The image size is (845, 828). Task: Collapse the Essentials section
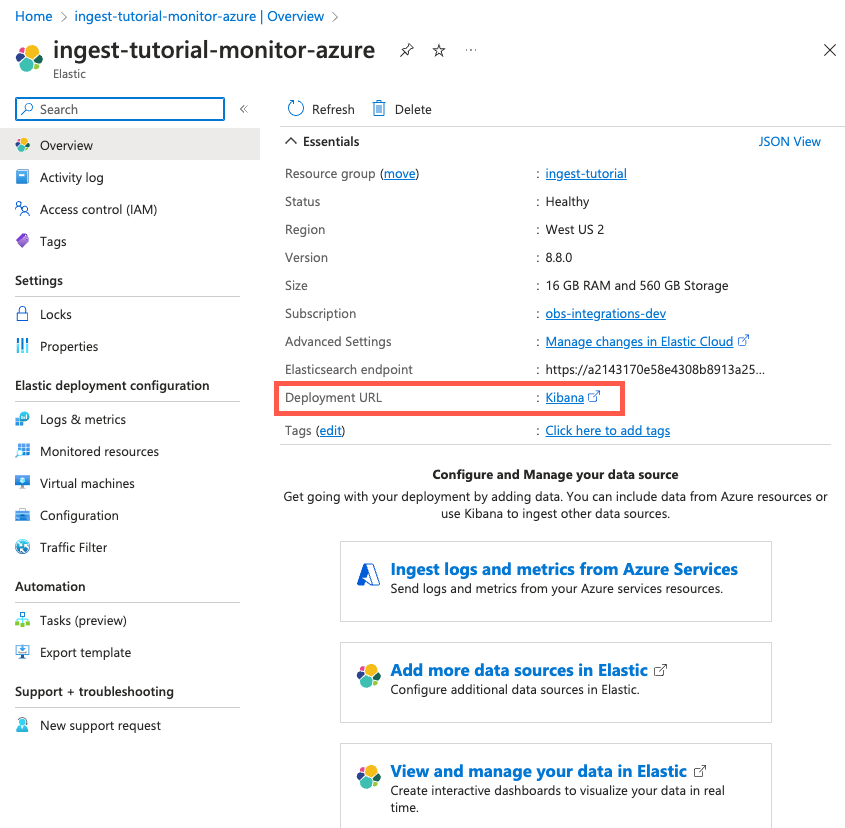293,141
